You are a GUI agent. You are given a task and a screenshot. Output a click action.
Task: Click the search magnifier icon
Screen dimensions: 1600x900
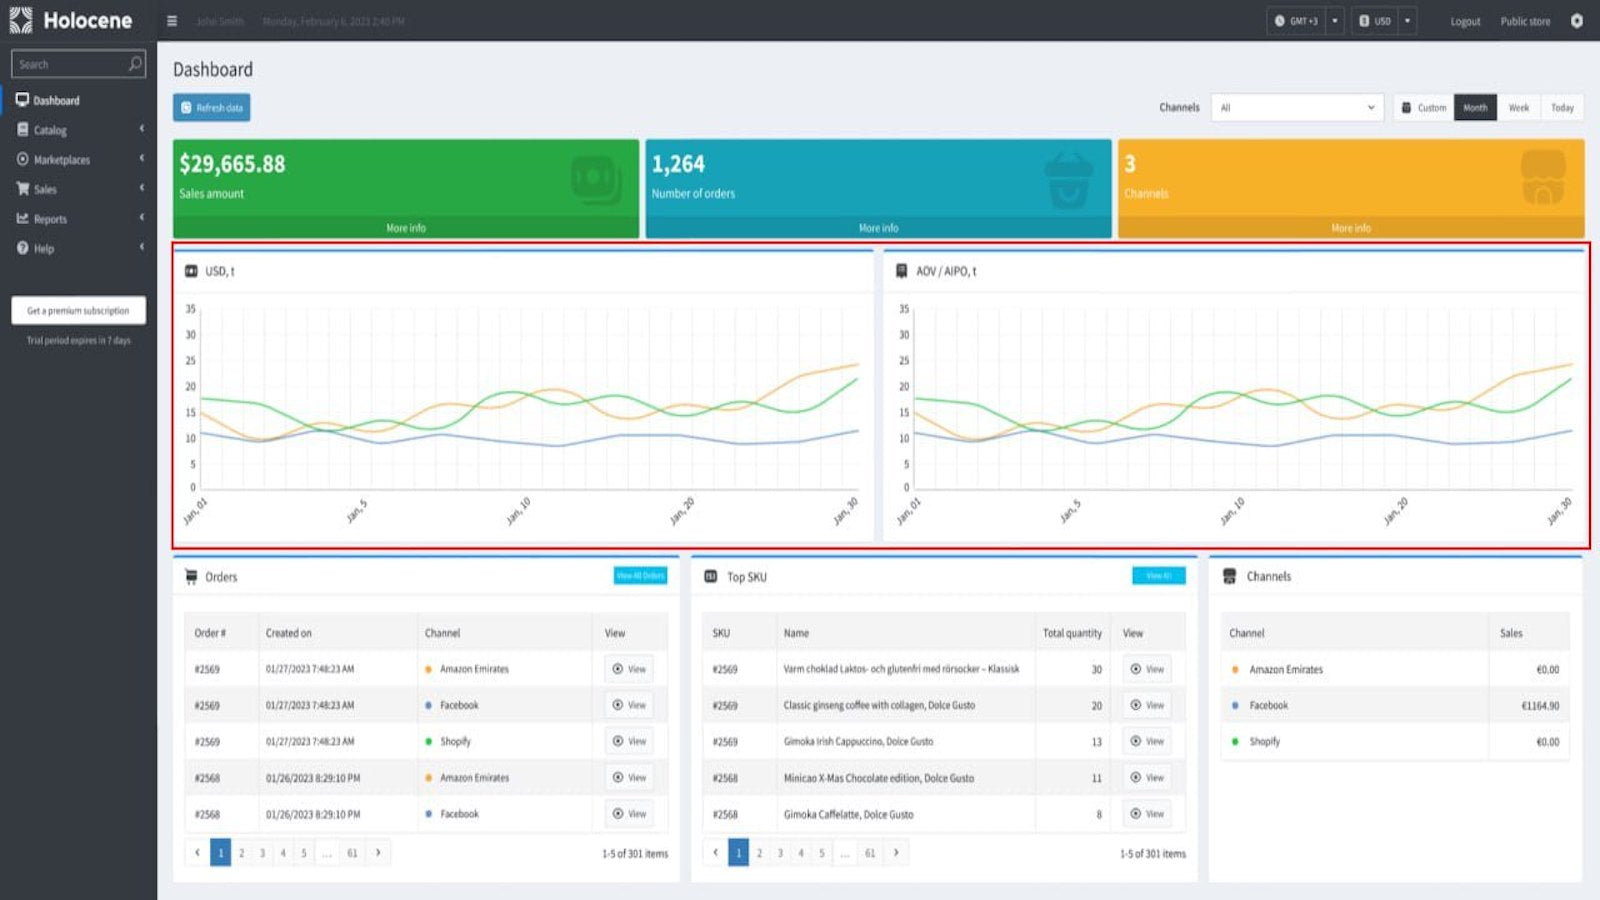point(135,64)
